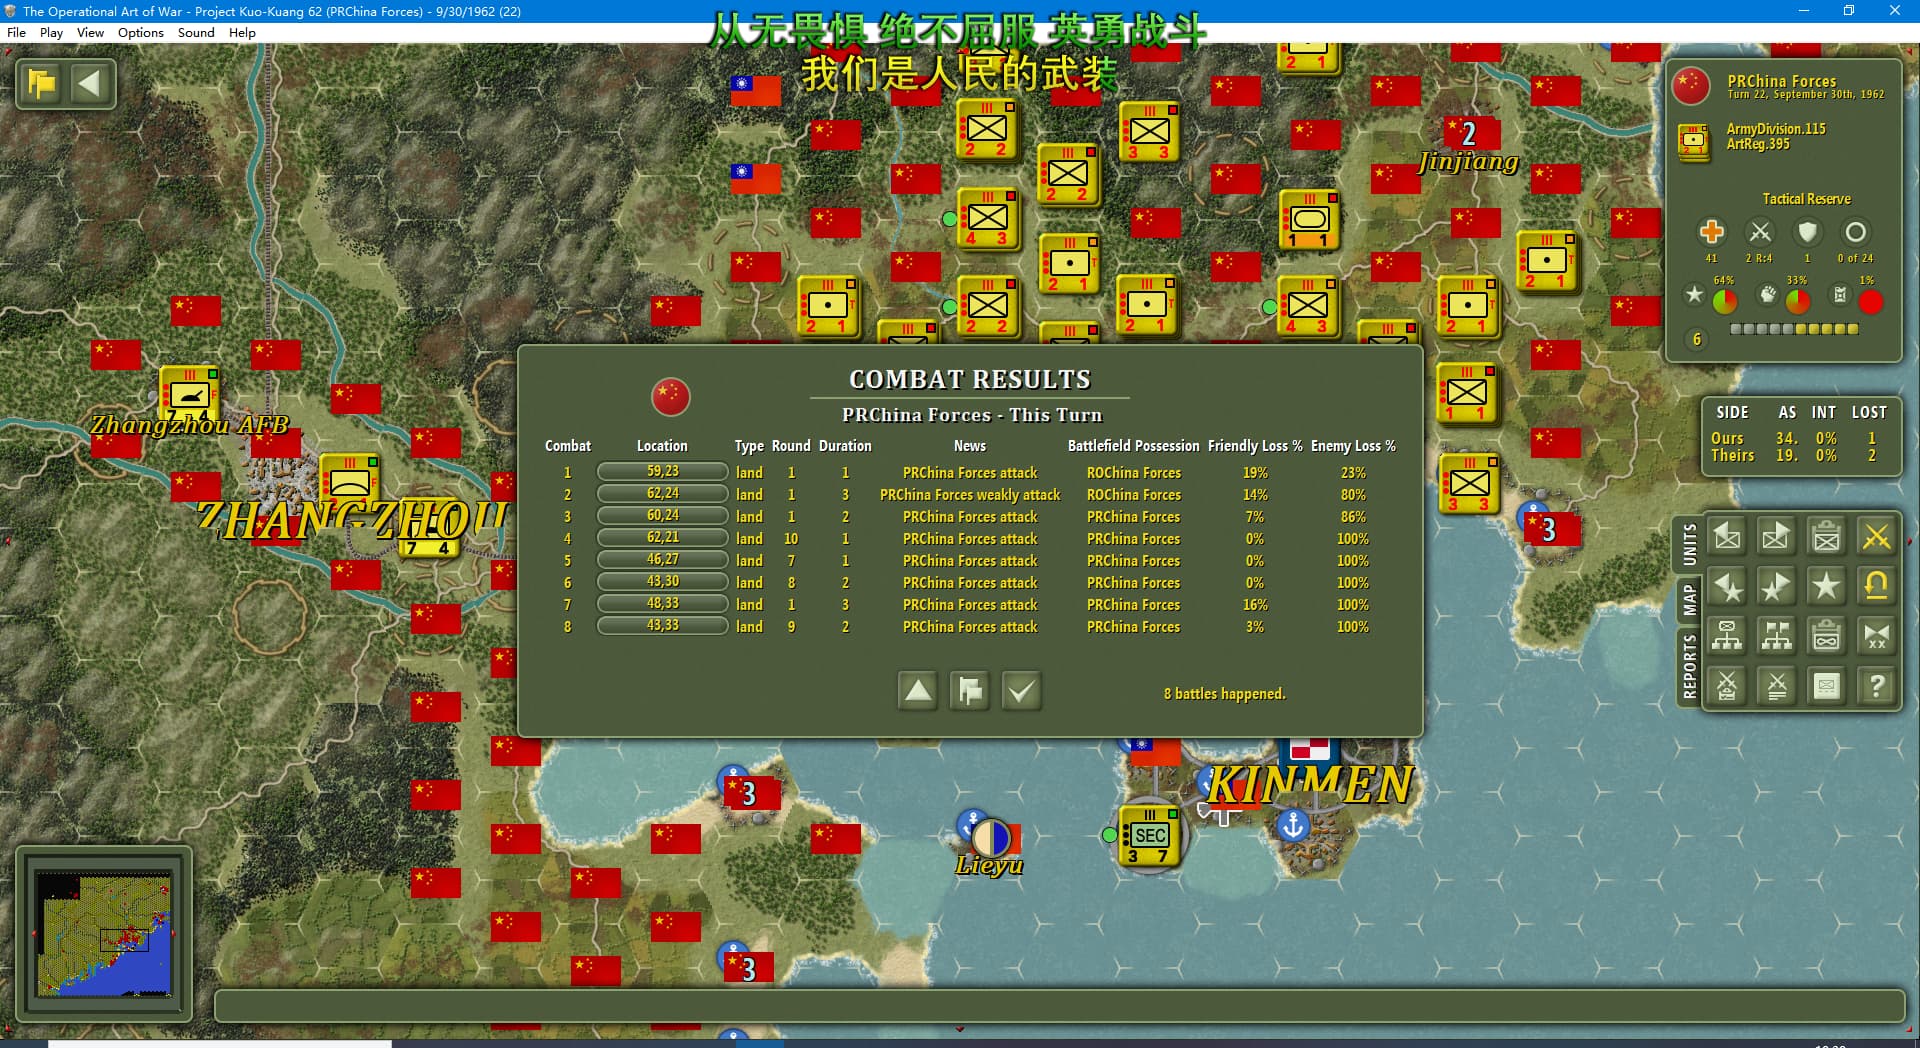This screenshot has width=1920, height=1048.
Task: Switch to the UNITS tab
Action: (1689, 545)
